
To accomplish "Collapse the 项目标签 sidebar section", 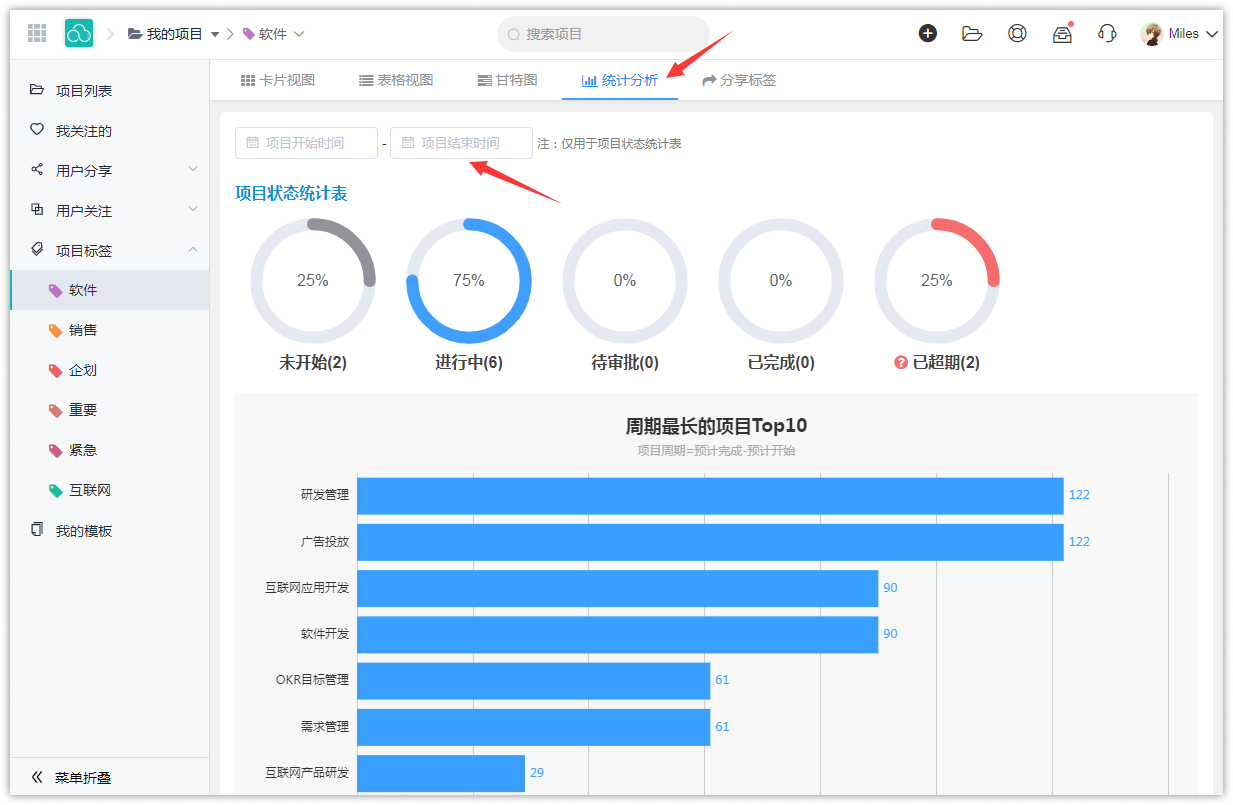I will 193,250.
